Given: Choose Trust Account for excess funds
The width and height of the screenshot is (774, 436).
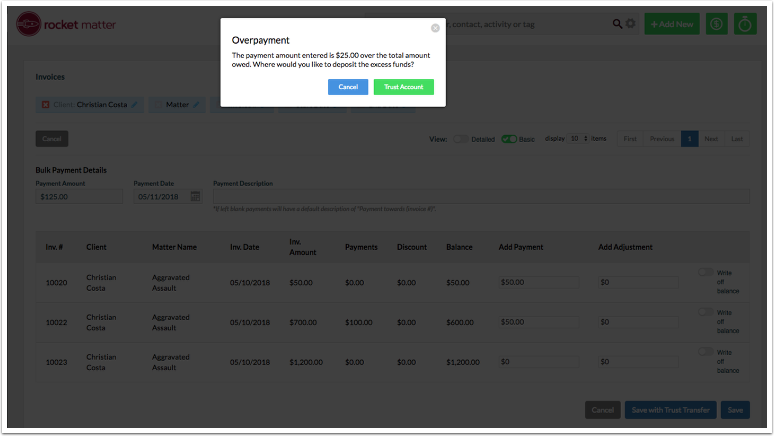Looking at the screenshot, I should tap(403, 87).
